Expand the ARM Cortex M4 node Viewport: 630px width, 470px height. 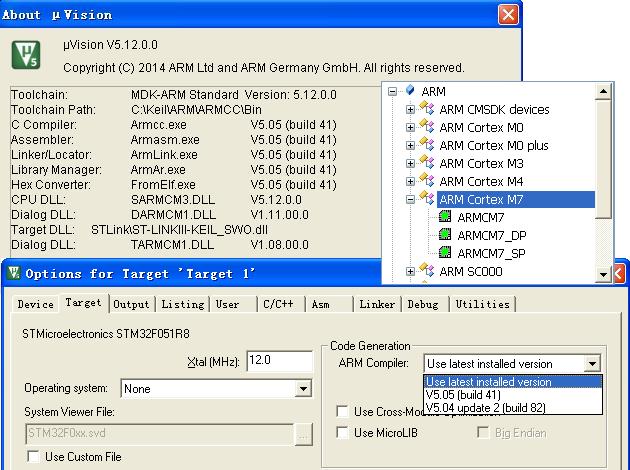[x=410, y=182]
